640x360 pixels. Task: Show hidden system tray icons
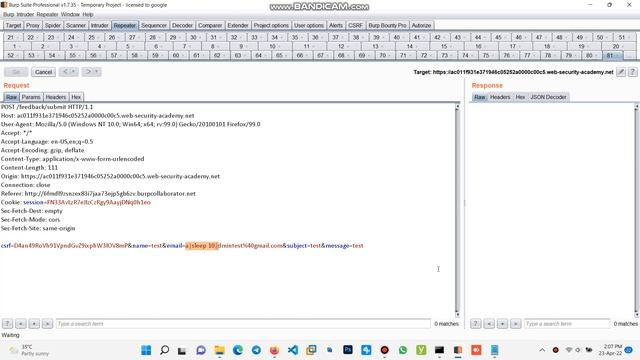coord(542,350)
